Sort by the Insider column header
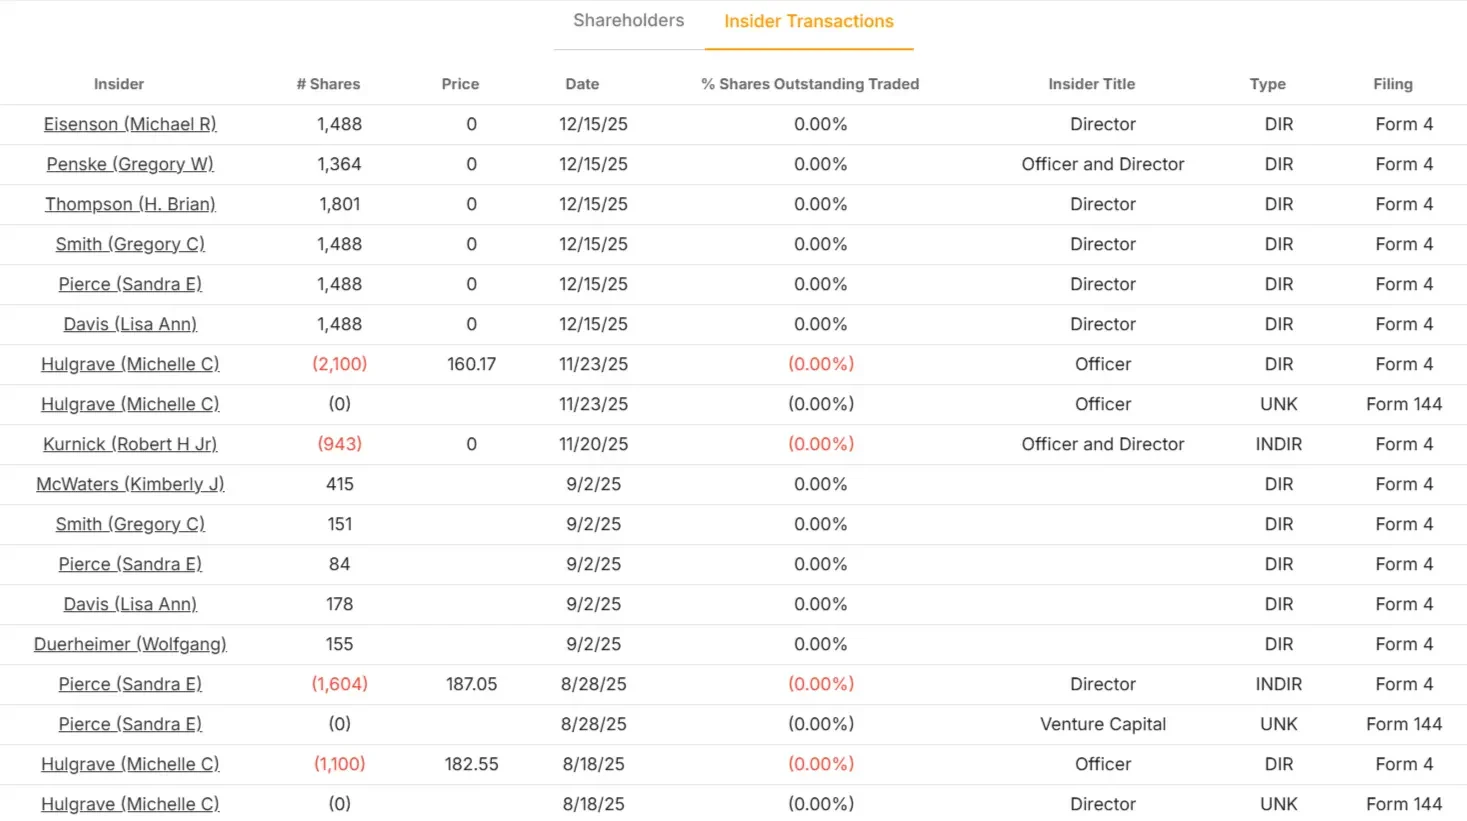 coord(119,84)
